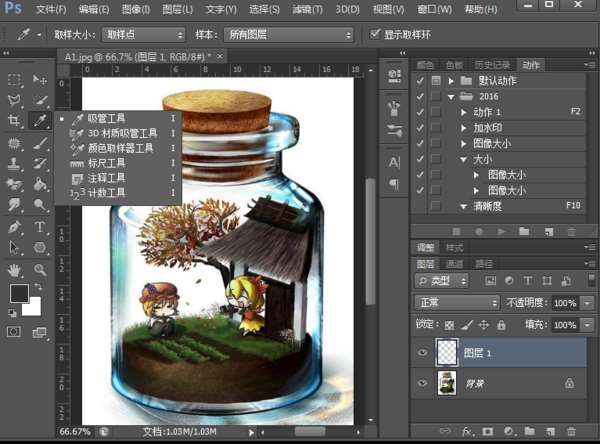Screen dimensions: 600x444
Task: Add a layer mask
Action: coord(488,431)
